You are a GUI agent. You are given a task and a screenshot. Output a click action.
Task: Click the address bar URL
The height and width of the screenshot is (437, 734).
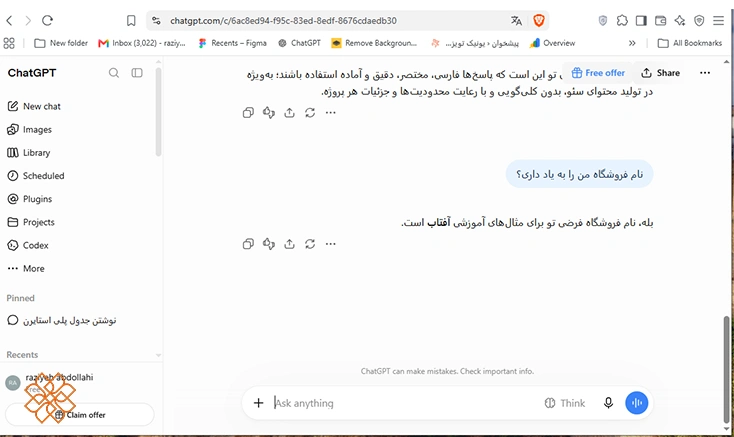coord(283,21)
